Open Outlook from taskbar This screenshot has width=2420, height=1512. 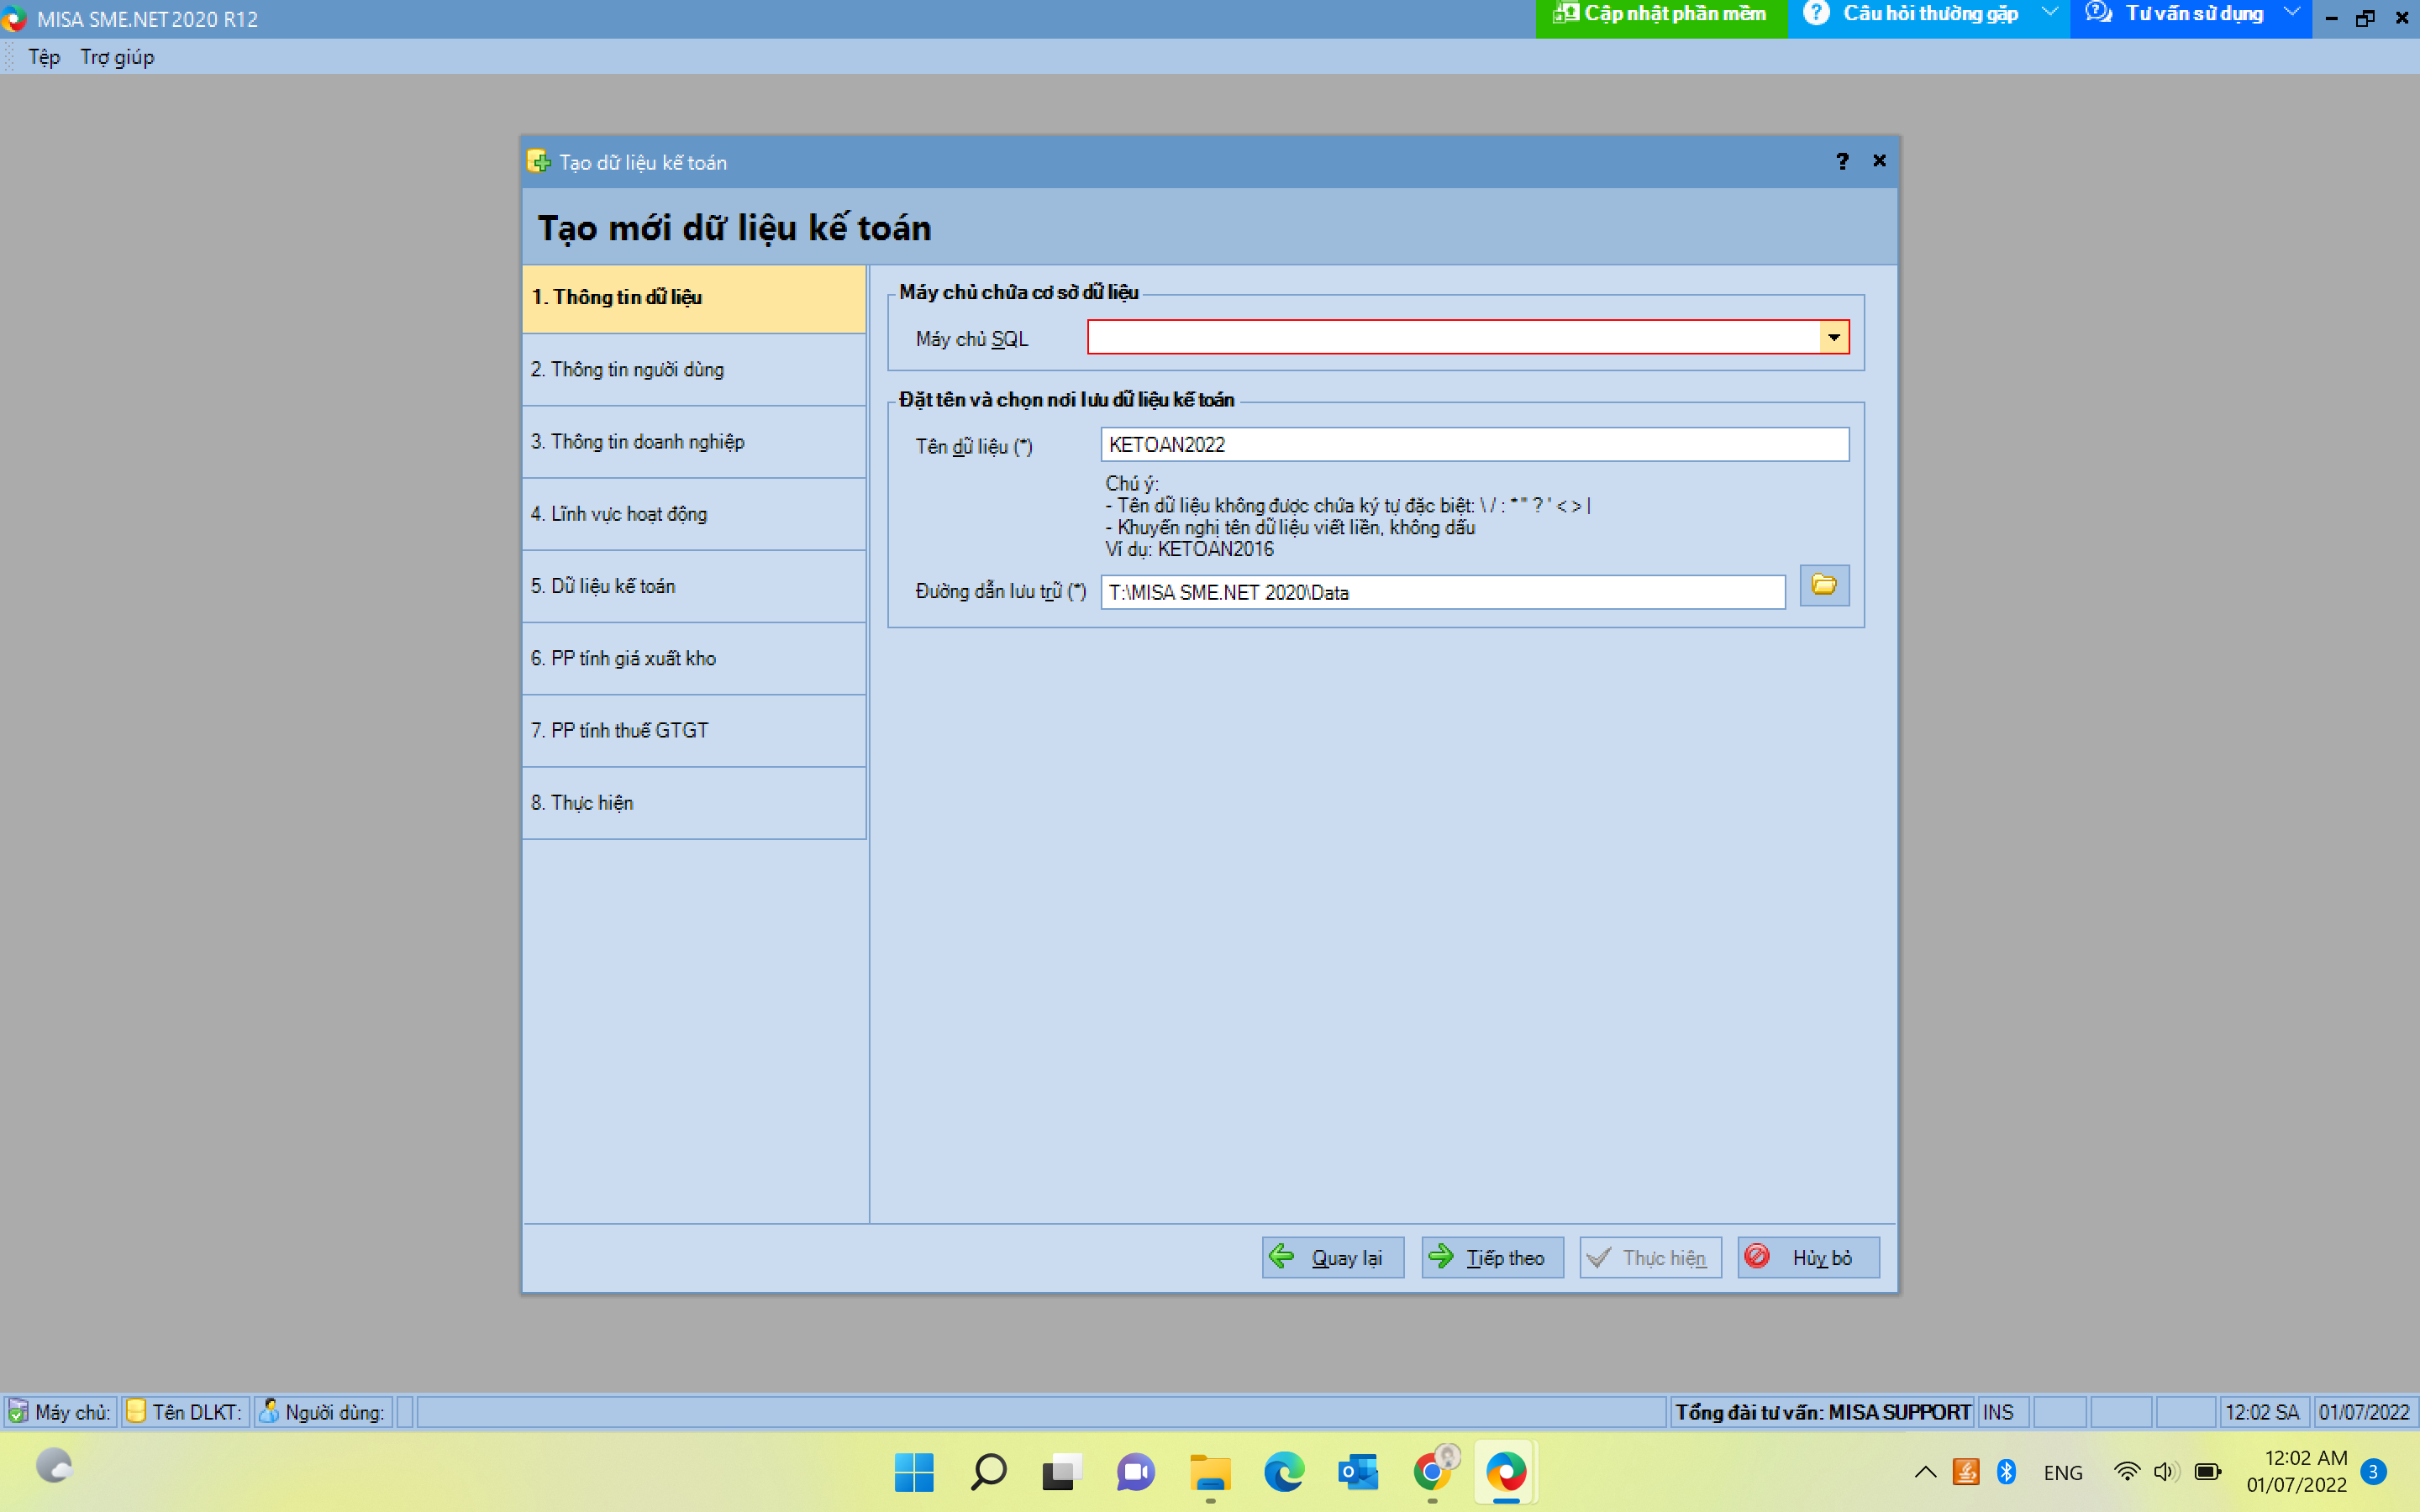pos(1358,1472)
